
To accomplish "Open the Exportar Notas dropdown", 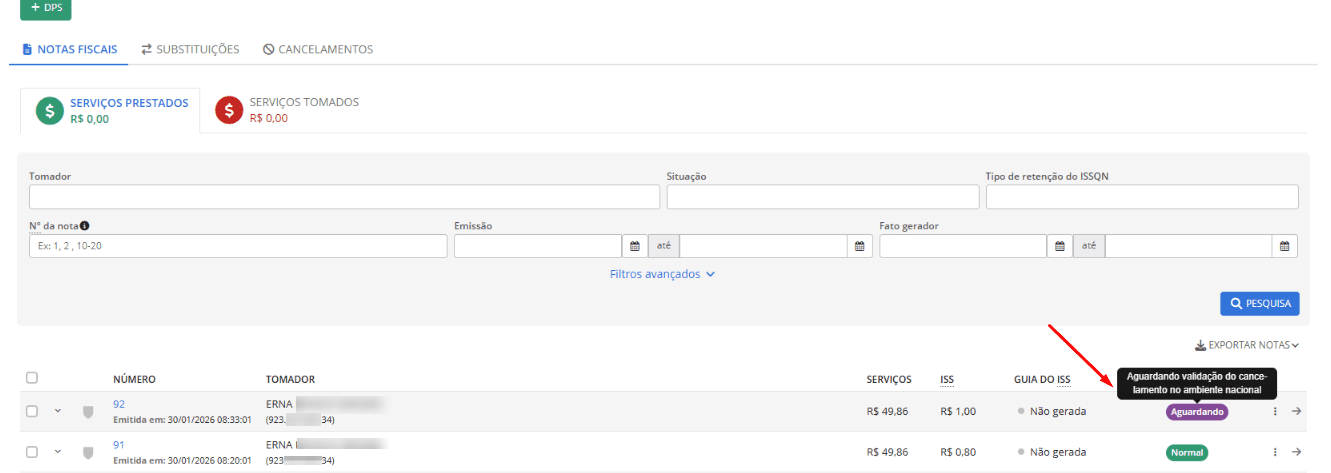I will click(x=1246, y=345).
